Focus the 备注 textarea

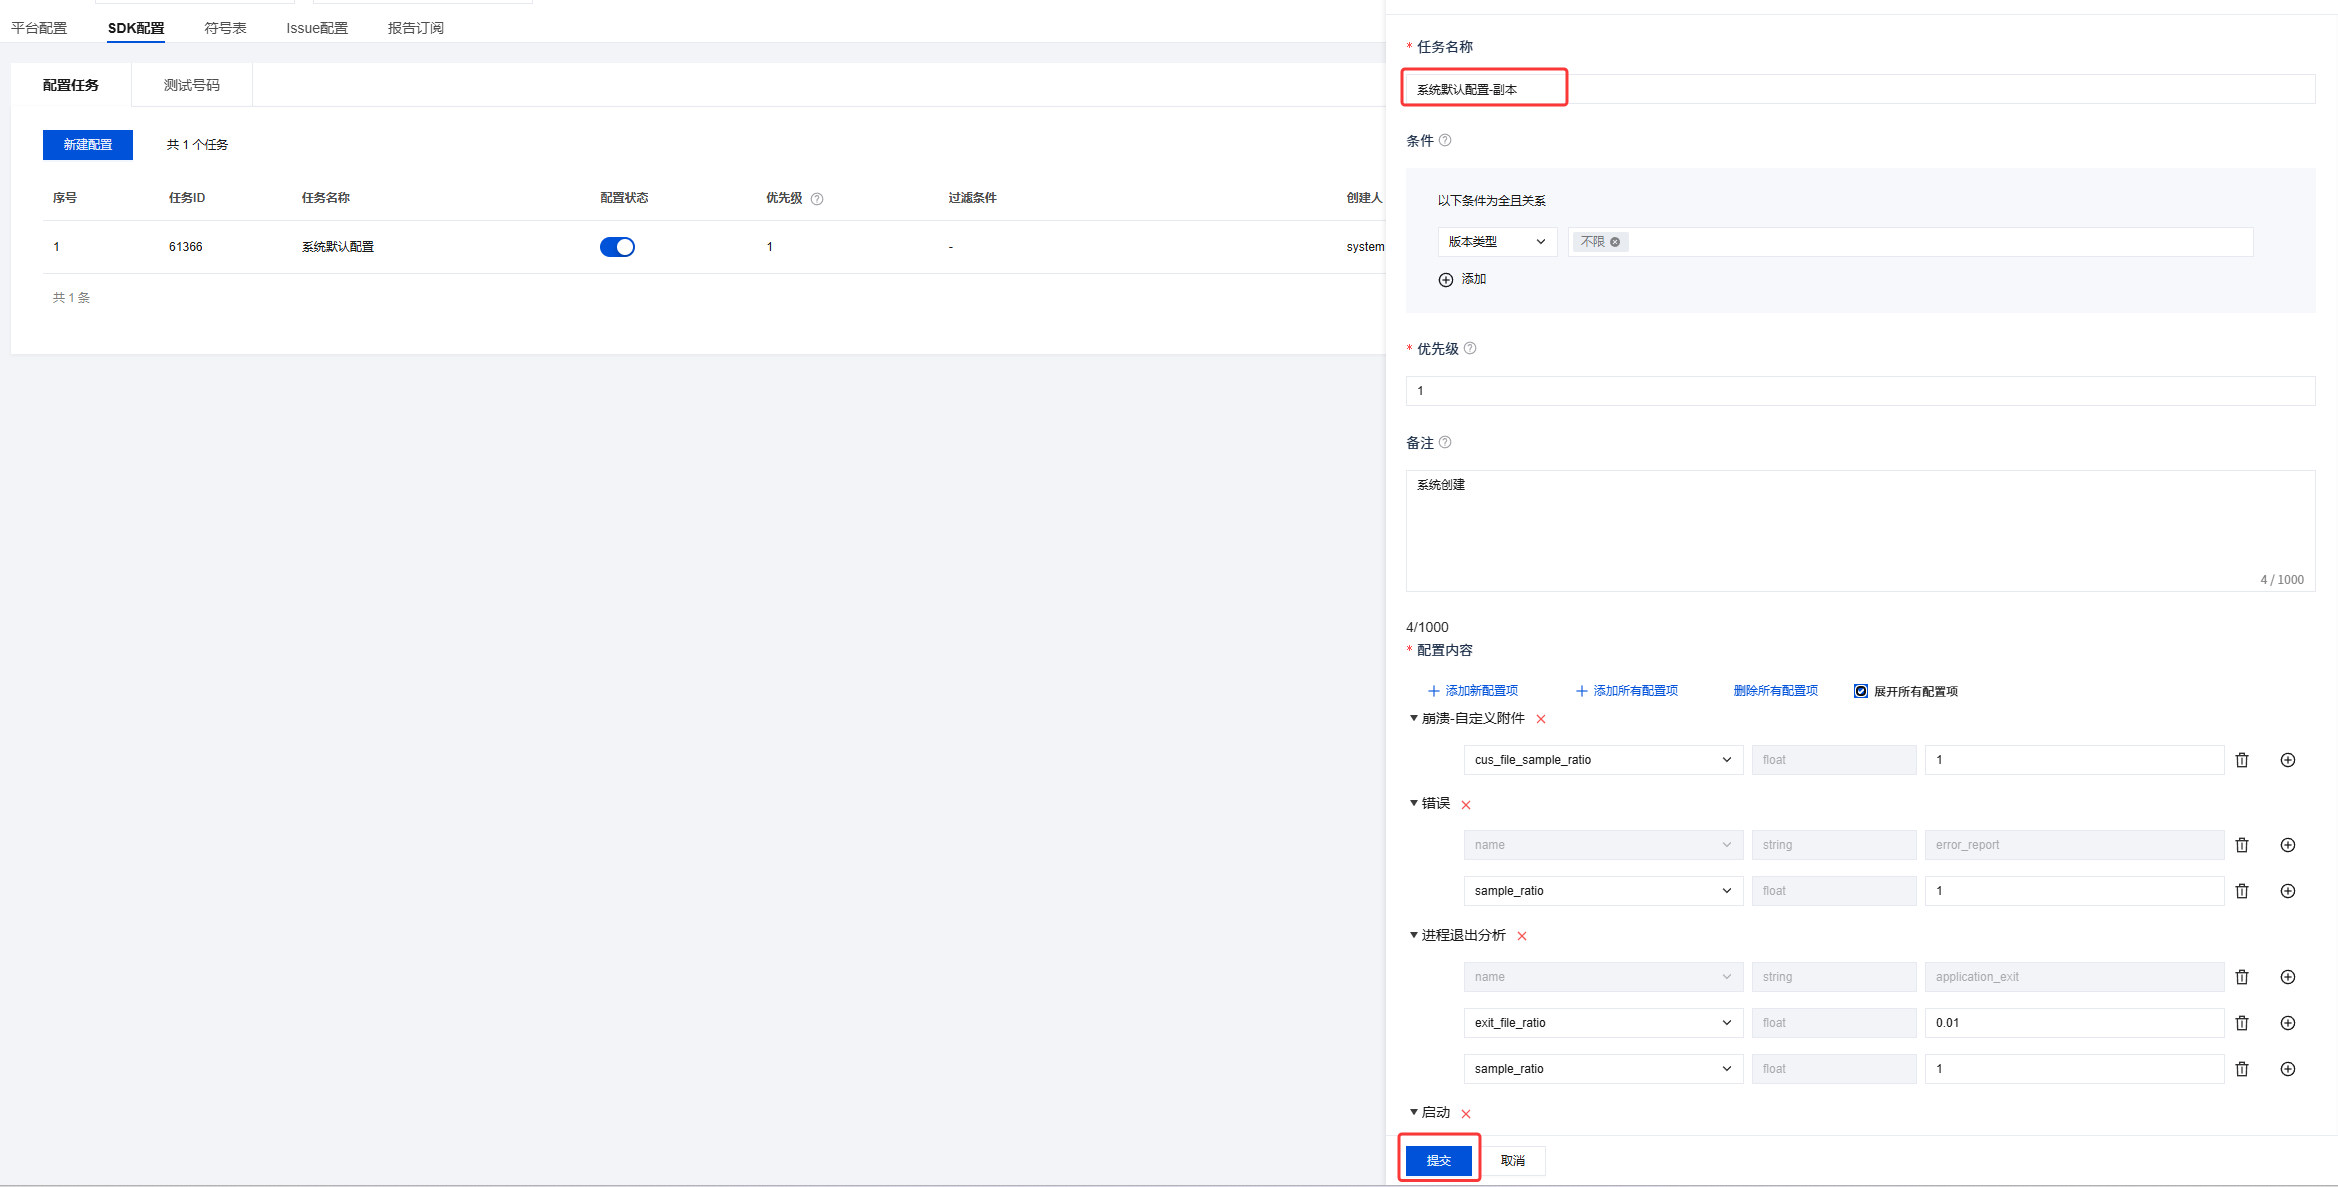tap(1860, 531)
